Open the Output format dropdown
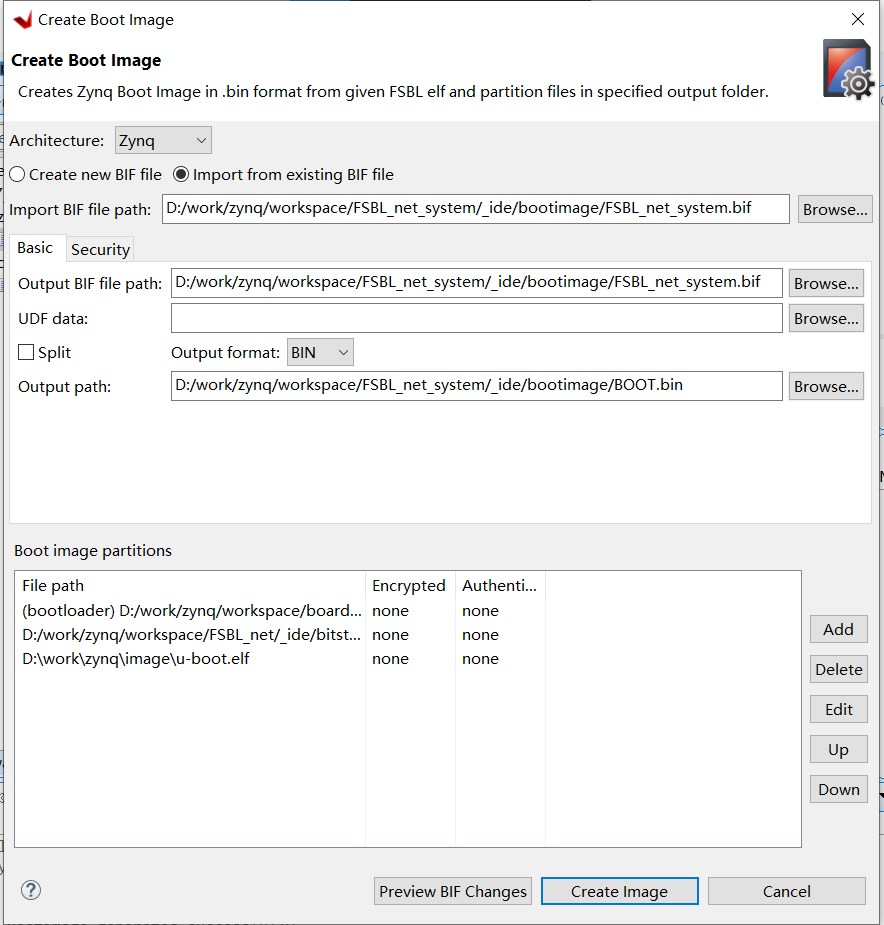884x925 pixels. [320, 352]
